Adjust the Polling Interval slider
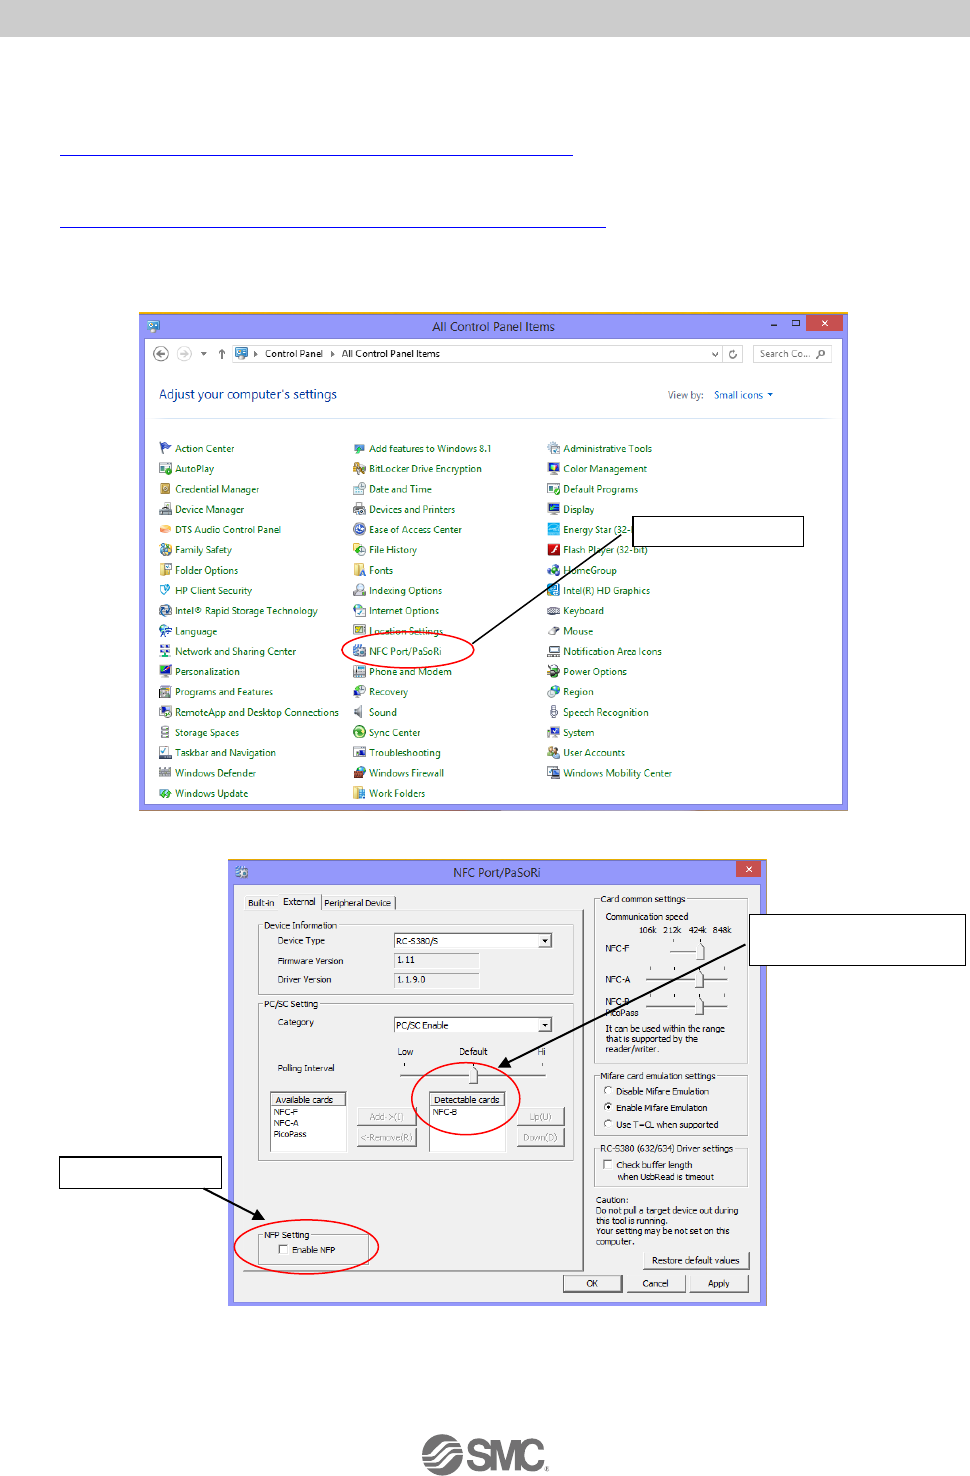This screenshot has width=970, height=1476. pos(473,1075)
